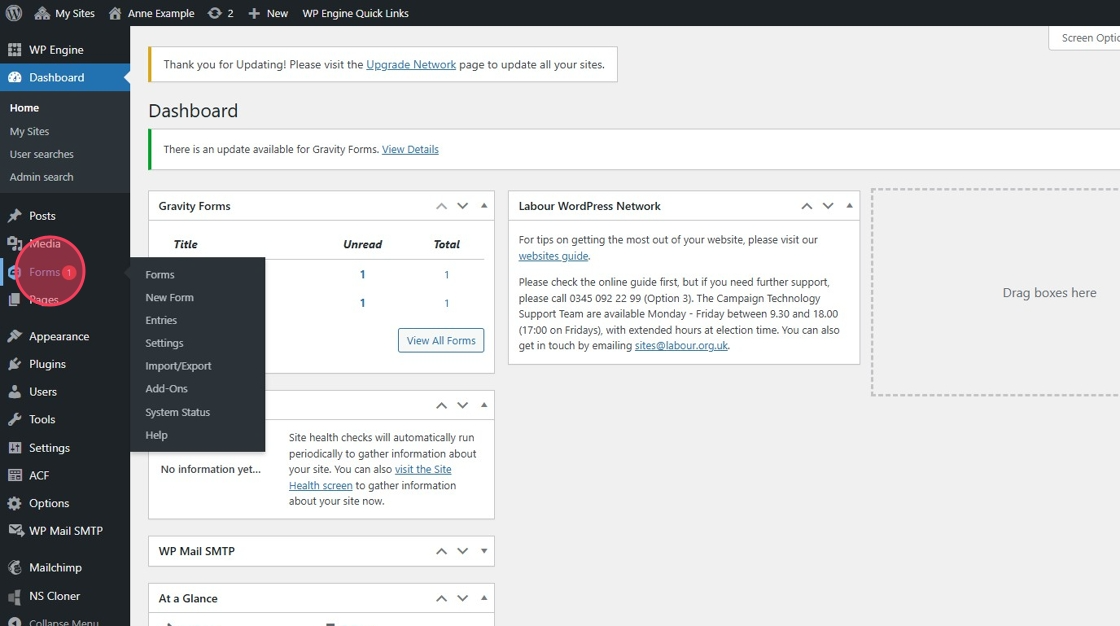The height and width of the screenshot is (626, 1120).
Task: Open Settings in the Forms flyout
Action: point(164,343)
